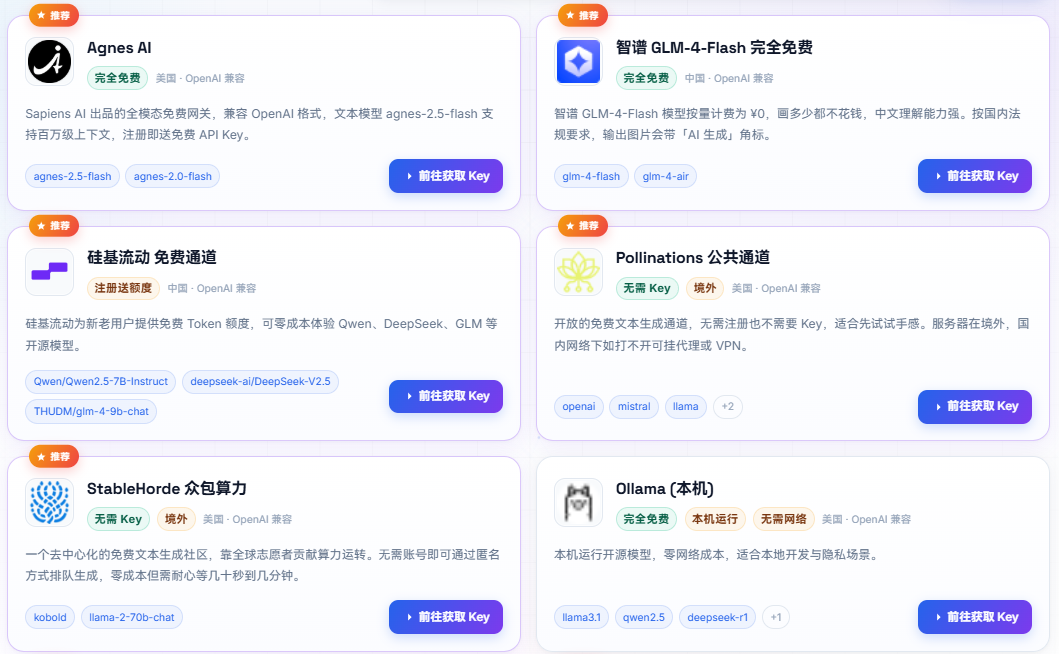Screen dimensions: 1059x654
Task: Click the 境外 badge on StableHorde card
Action: pyautogui.click(x=176, y=519)
